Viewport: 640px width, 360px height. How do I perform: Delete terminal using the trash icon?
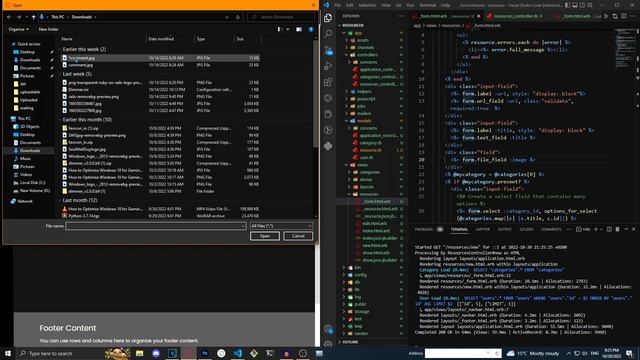click(617, 229)
